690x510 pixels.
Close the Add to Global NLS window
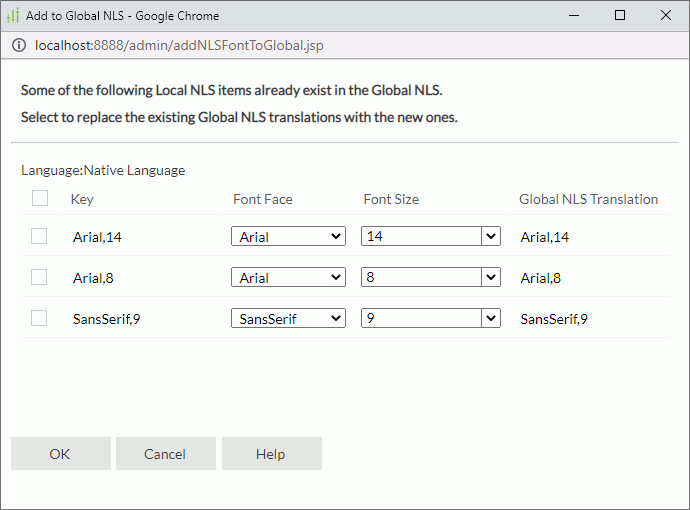666,16
